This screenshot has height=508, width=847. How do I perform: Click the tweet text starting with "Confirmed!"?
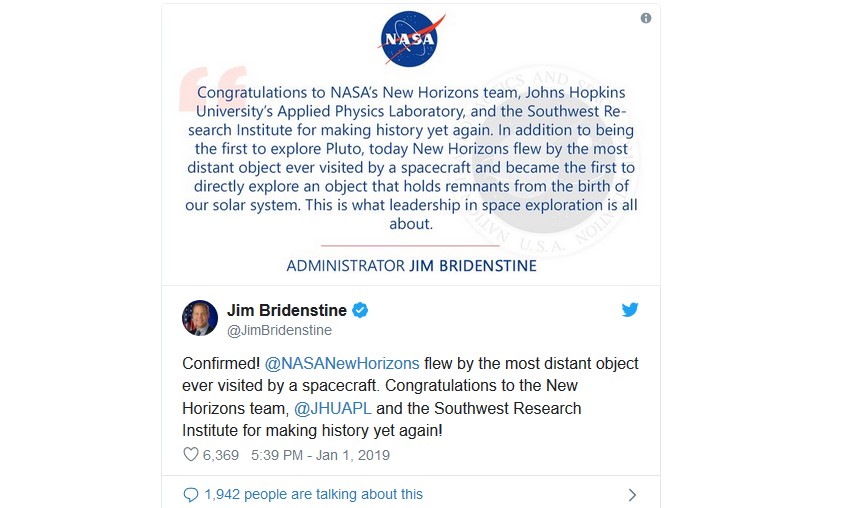(410, 396)
